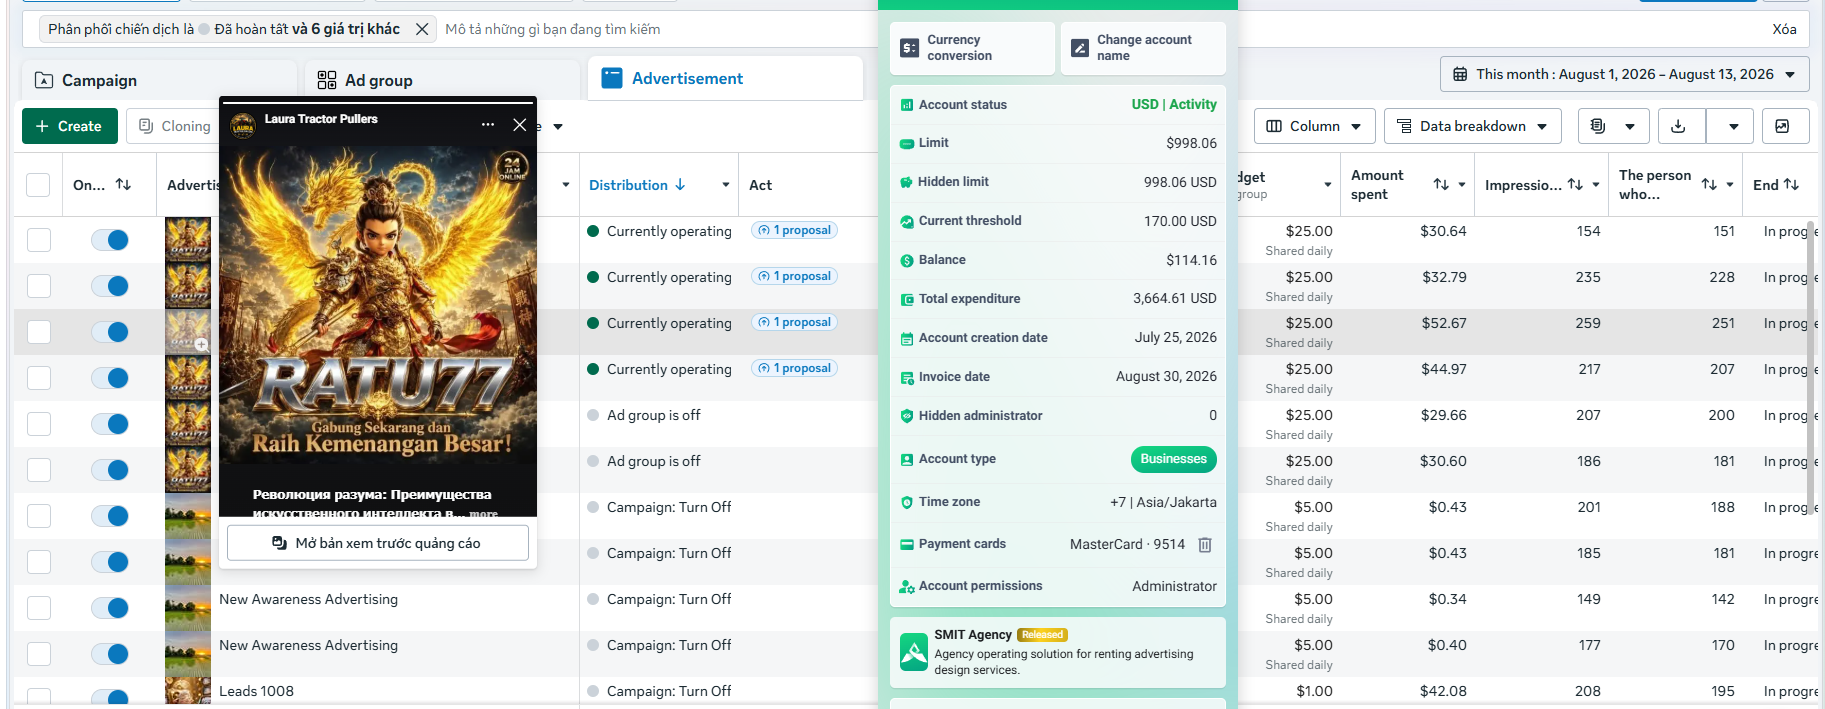Open Distribution column dropdown arrow
Viewport: 1825px width, 709px height.
tap(726, 185)
